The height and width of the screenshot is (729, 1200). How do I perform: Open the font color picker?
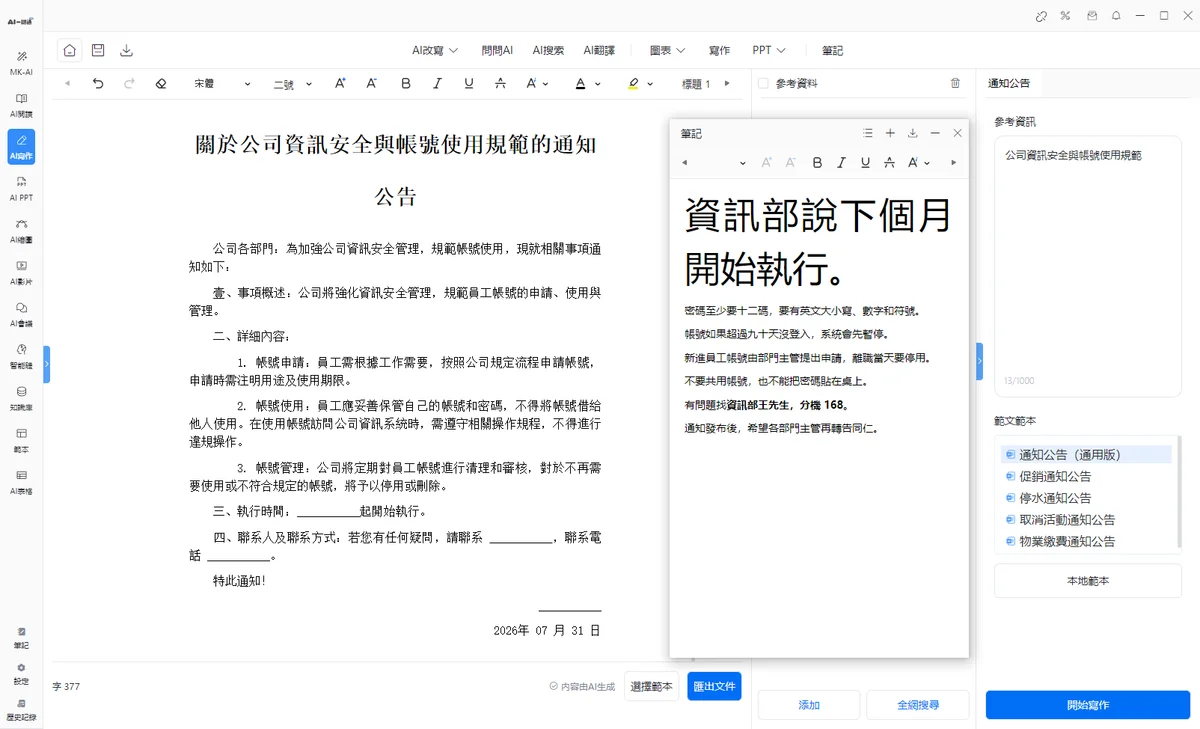[587, 84]
